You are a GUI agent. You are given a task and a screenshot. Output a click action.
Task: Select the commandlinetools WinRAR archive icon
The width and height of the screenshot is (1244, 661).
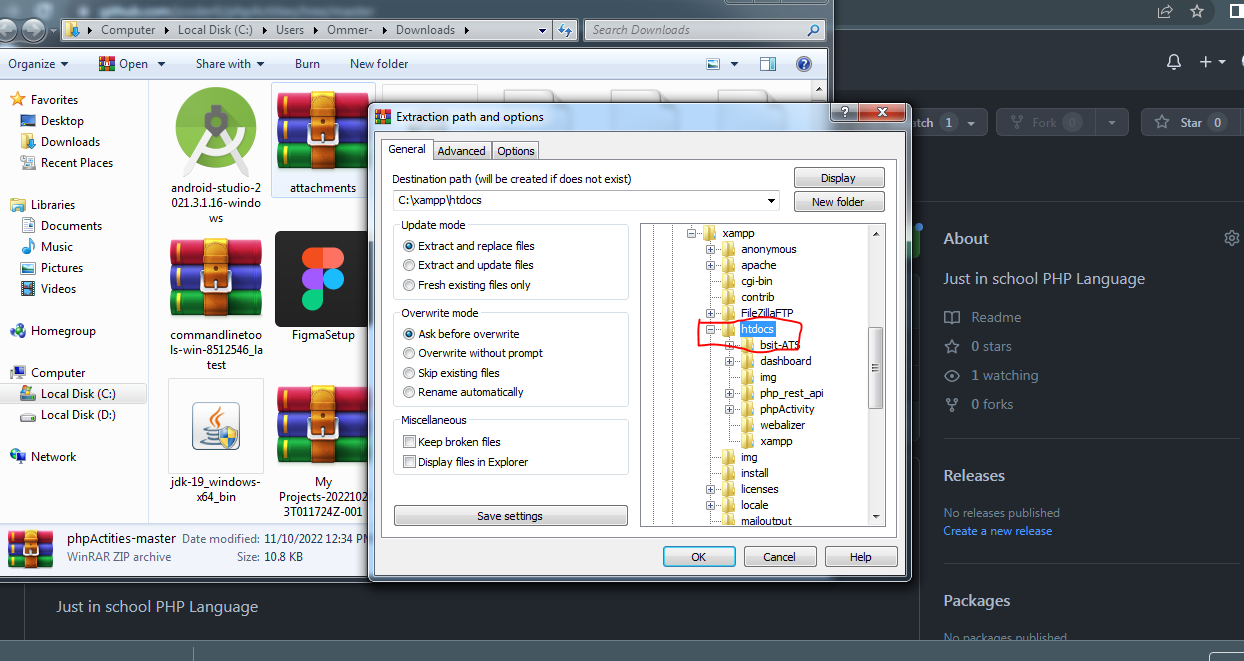point(216,278)
